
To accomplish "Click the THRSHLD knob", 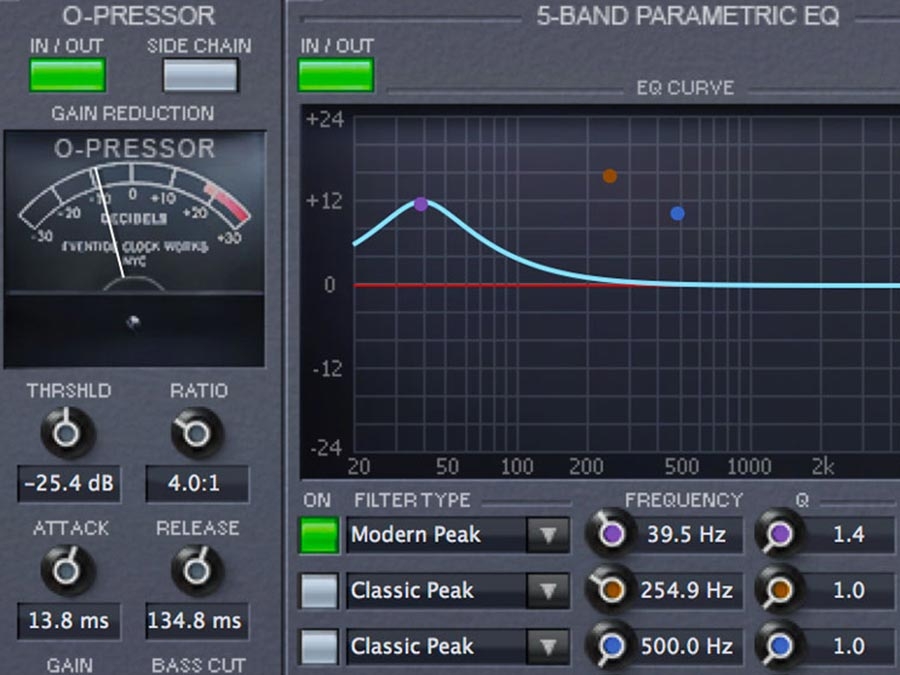I will [68, 433].
